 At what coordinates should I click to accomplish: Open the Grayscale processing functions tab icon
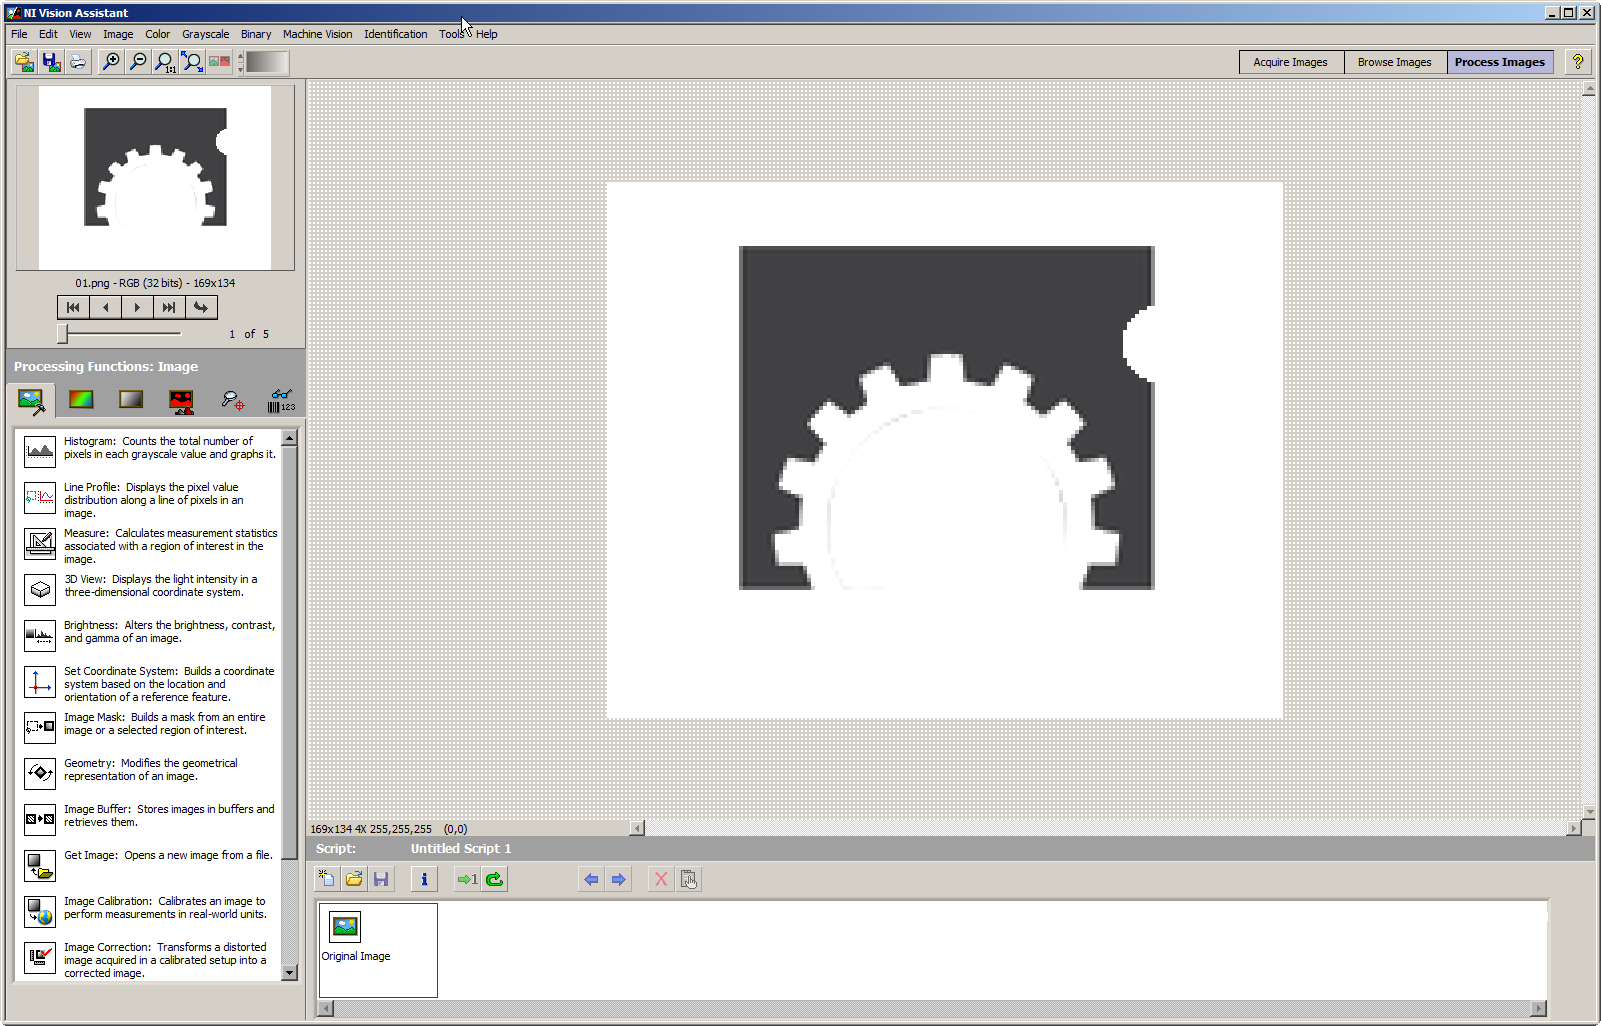point(131,400)
